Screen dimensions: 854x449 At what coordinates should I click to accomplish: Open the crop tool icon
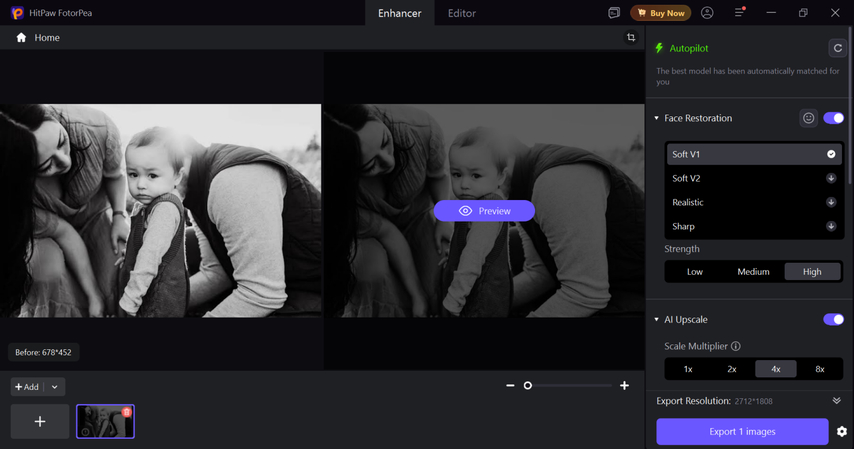[x=631, y=38]
